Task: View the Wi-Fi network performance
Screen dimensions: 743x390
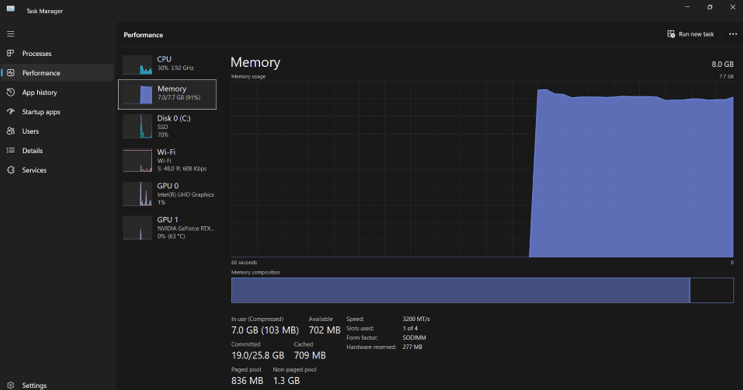Action: point(167,160)
